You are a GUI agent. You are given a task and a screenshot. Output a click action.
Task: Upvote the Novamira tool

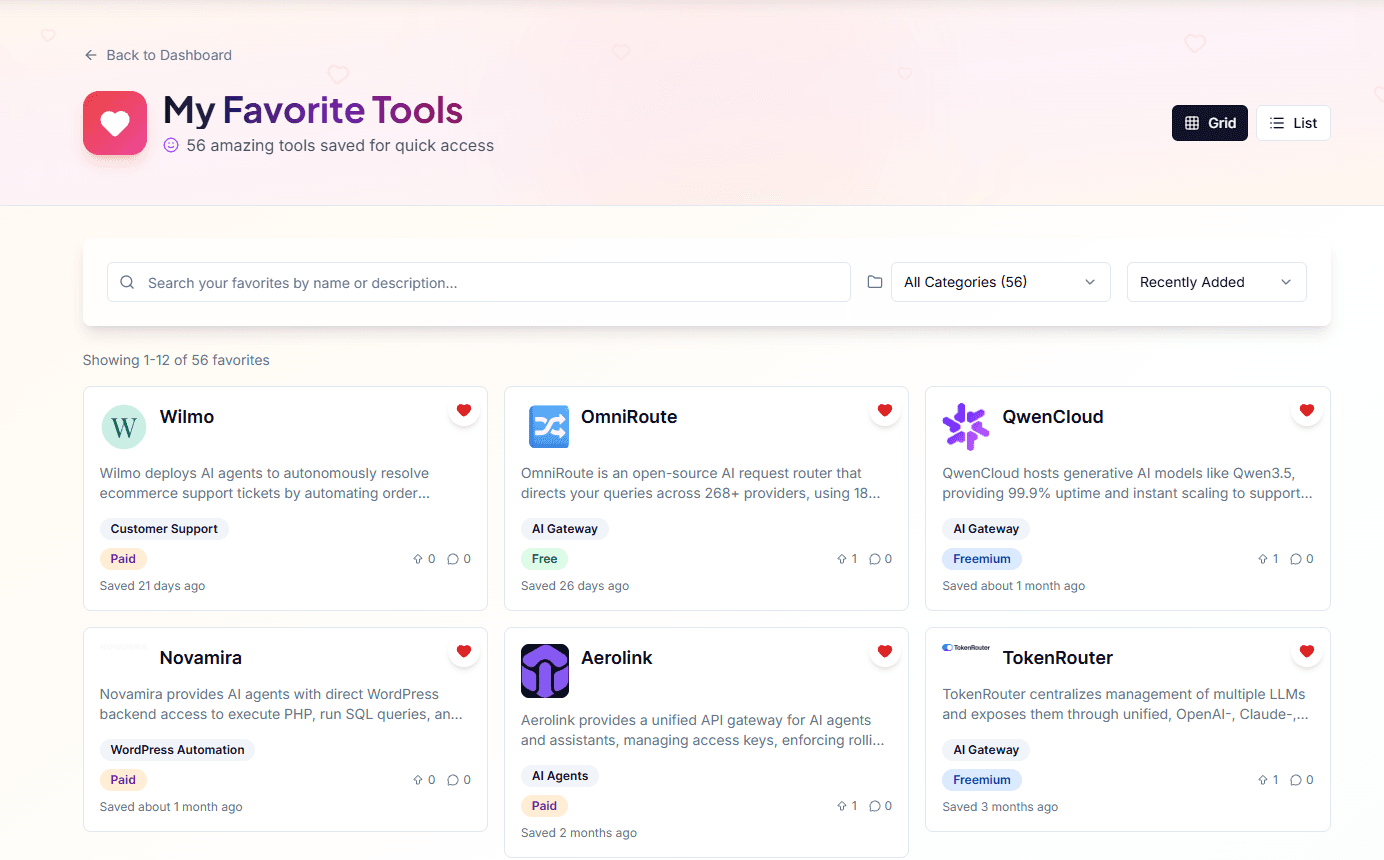(x=424, y=780)
